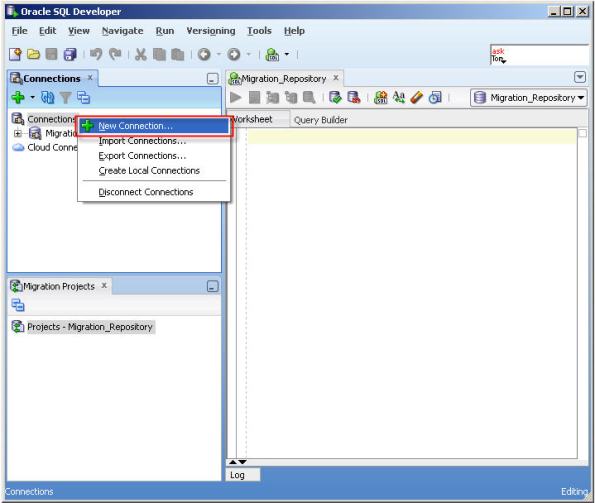Open the Help menu
Image resolution: width=595 pixels, height=503 pixels.
tap(294, 31)
